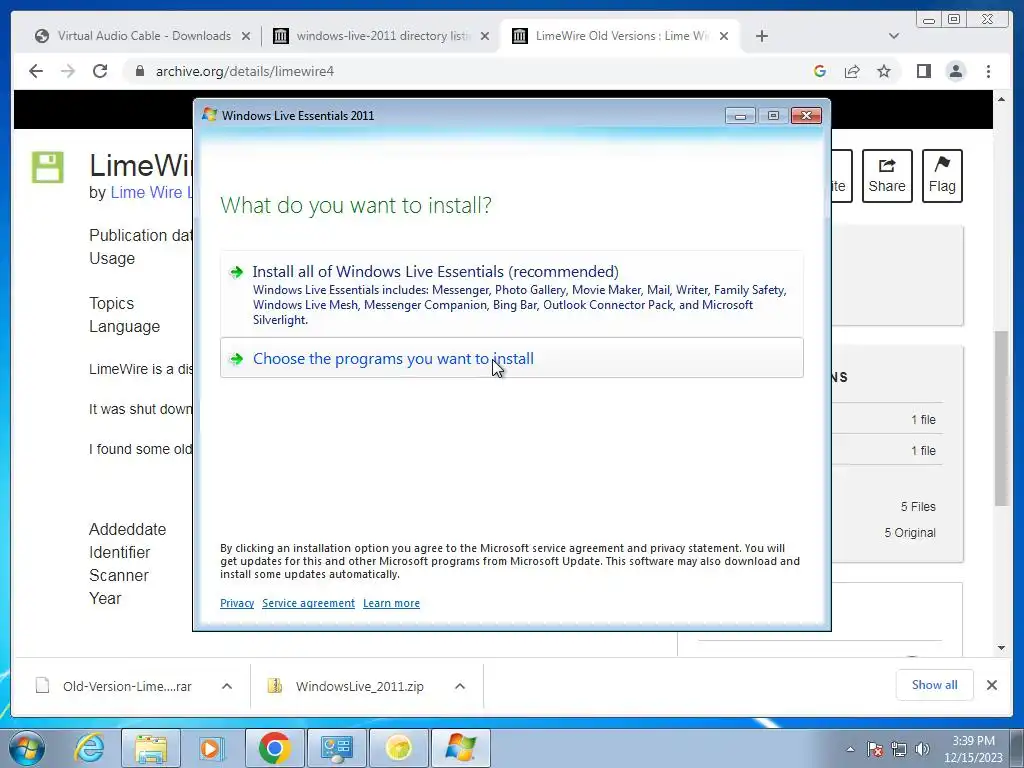Launch Internet Explorer from taskbar
This screenshot has height=768, width=1024.
(89, 748)
